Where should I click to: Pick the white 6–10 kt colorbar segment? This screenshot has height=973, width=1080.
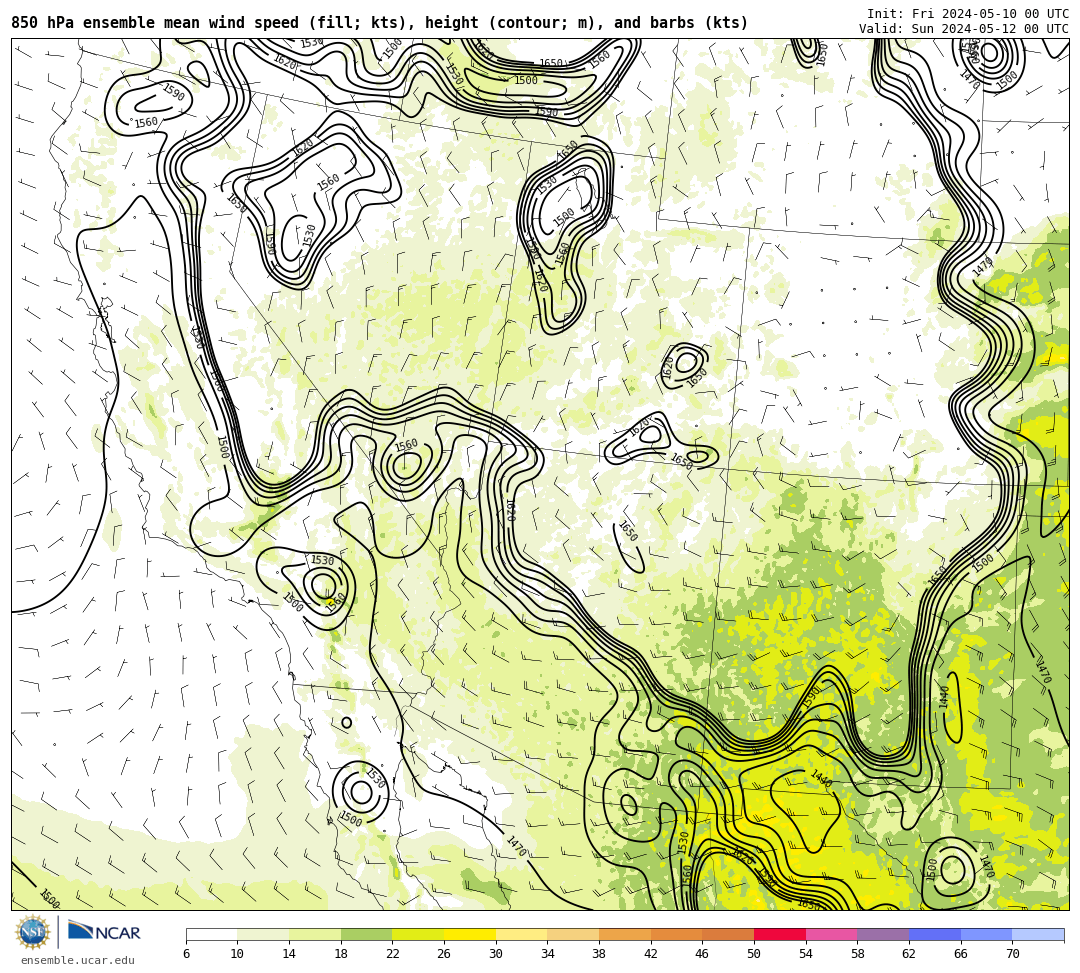click(211, 934)
